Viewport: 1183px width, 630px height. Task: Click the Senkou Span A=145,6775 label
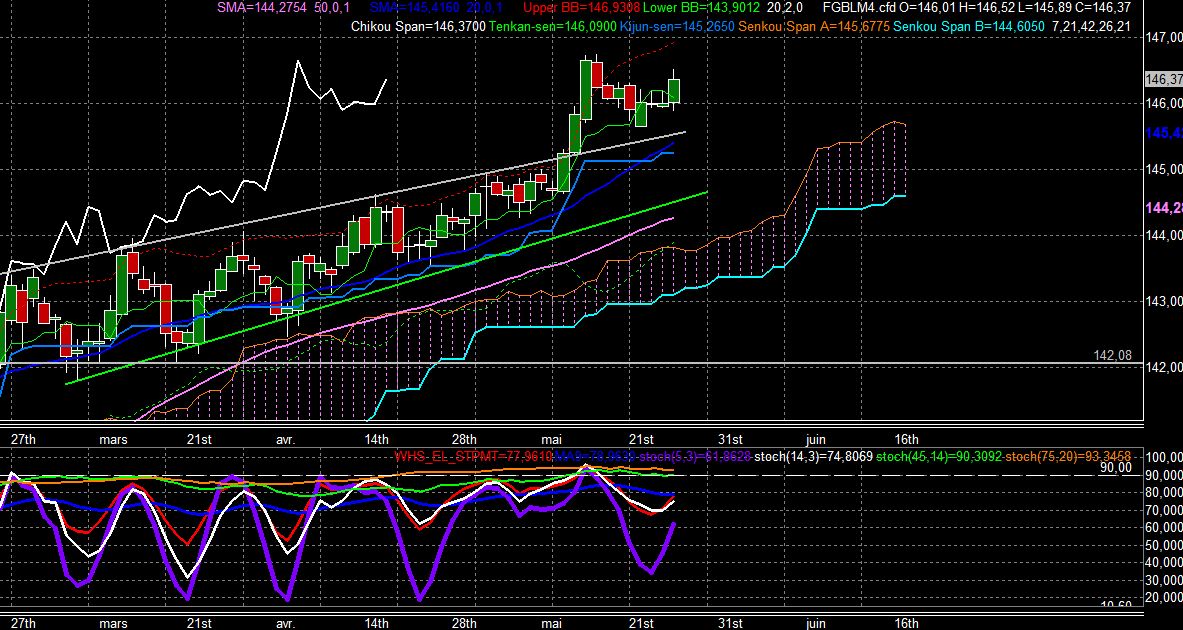(814, 26)
